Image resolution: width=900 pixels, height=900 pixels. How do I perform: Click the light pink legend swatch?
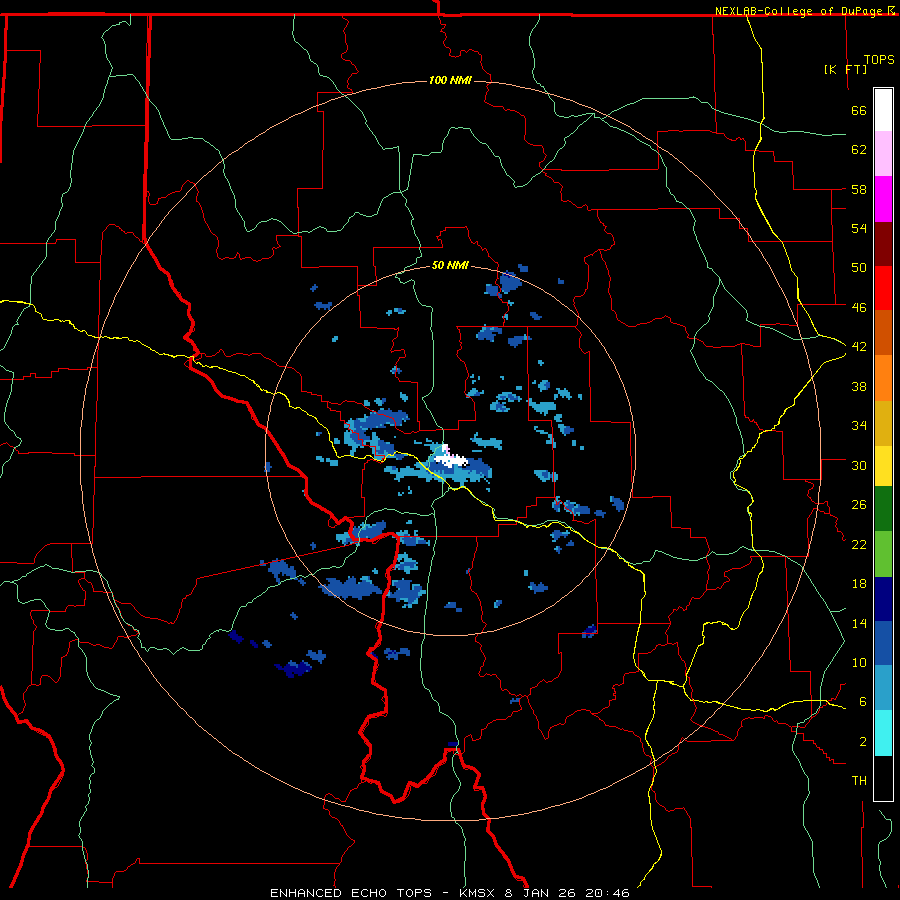point(883,154)
